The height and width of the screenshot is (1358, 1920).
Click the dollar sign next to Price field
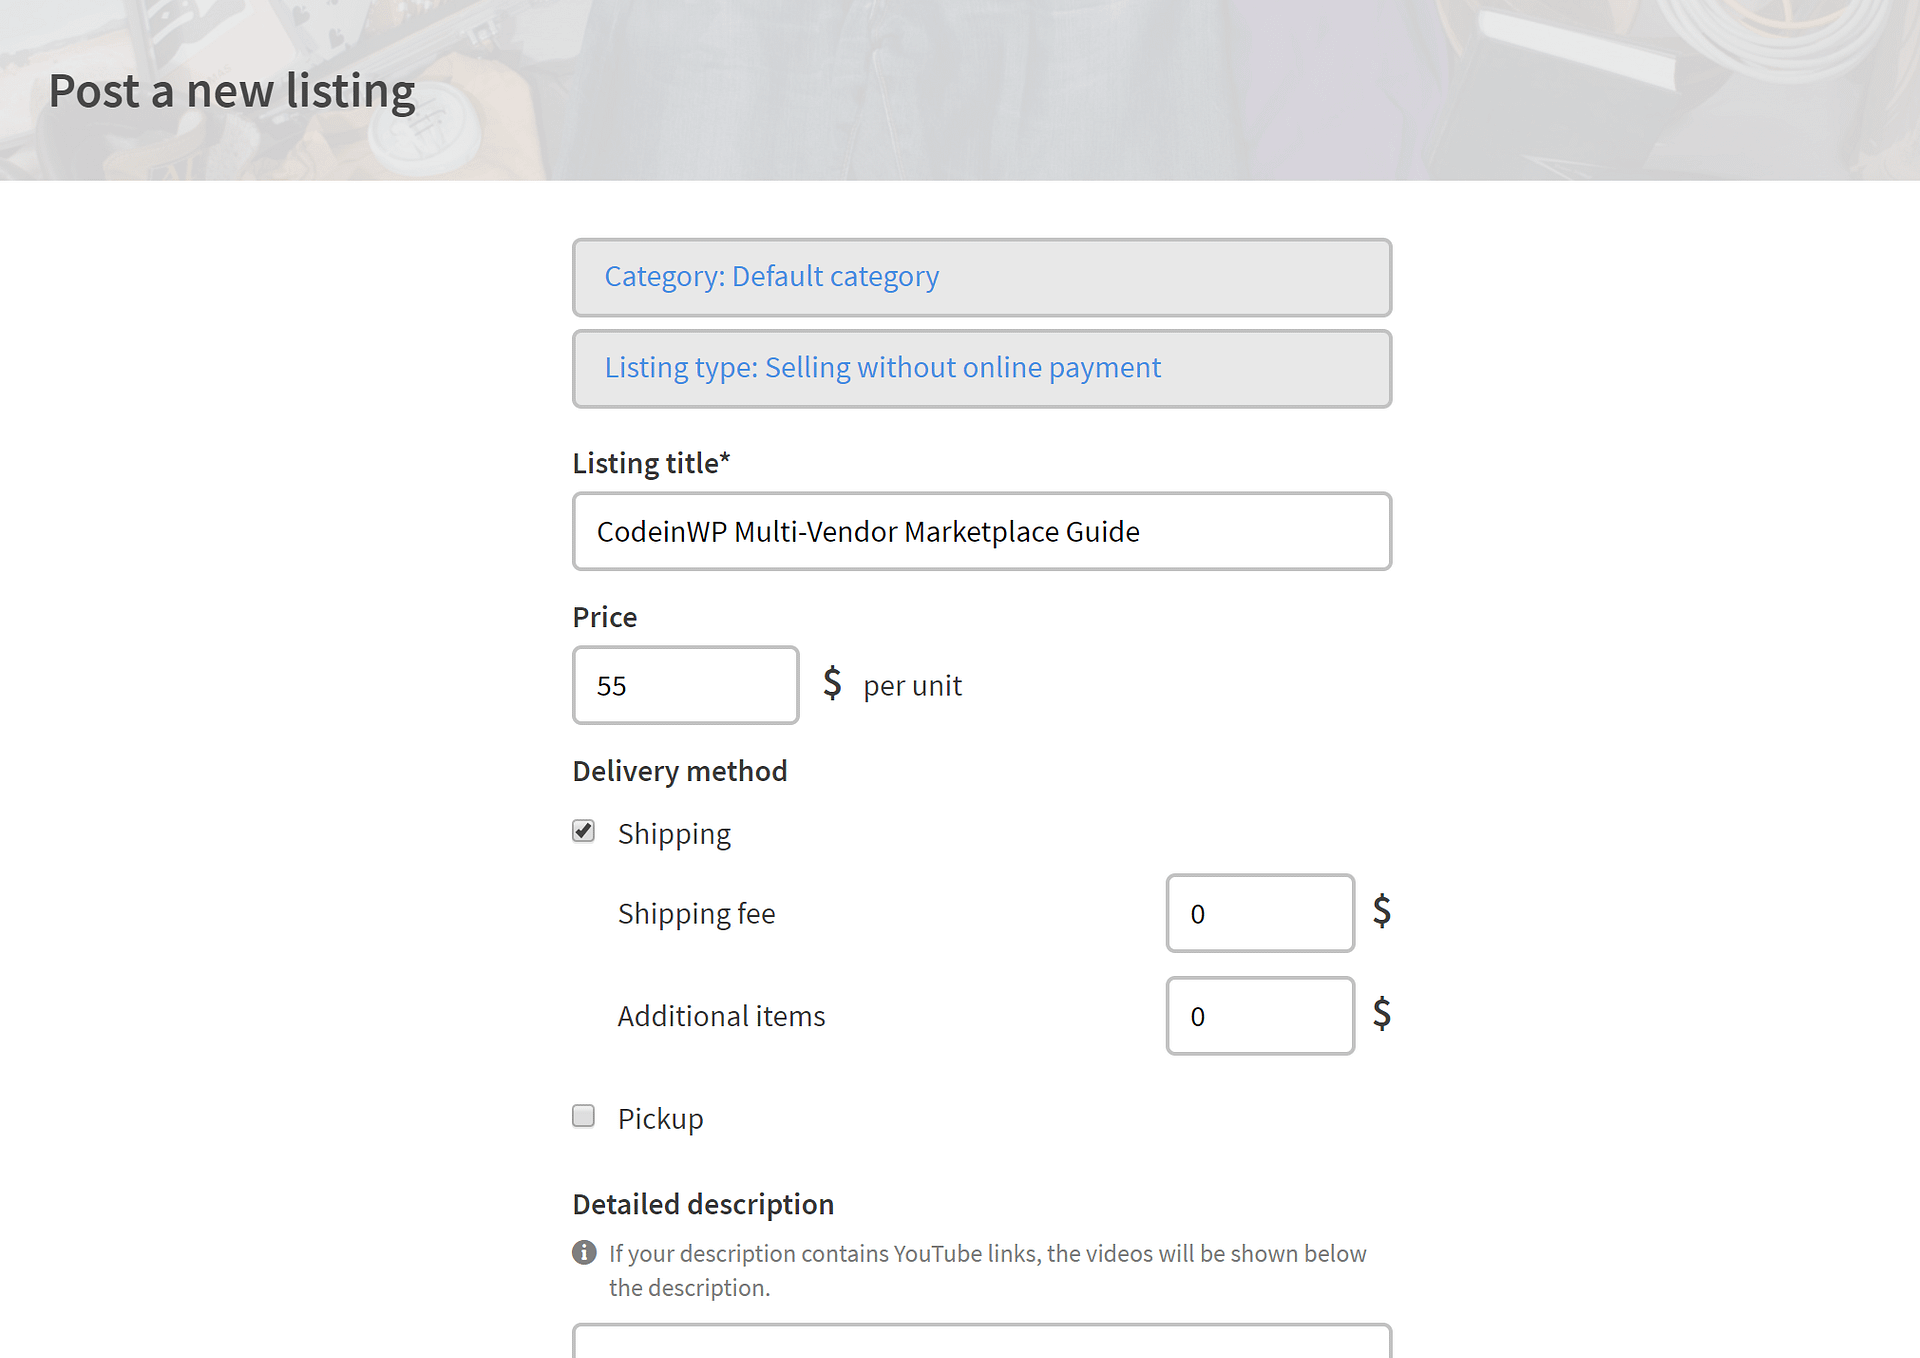[x=832, y=684]
